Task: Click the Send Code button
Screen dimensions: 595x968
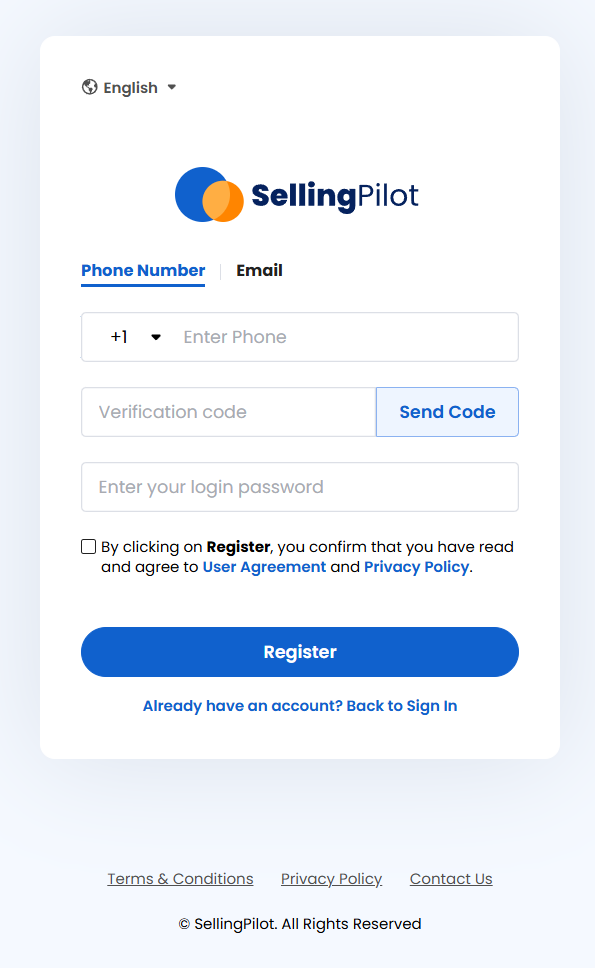Action: [x=447, y=412]
